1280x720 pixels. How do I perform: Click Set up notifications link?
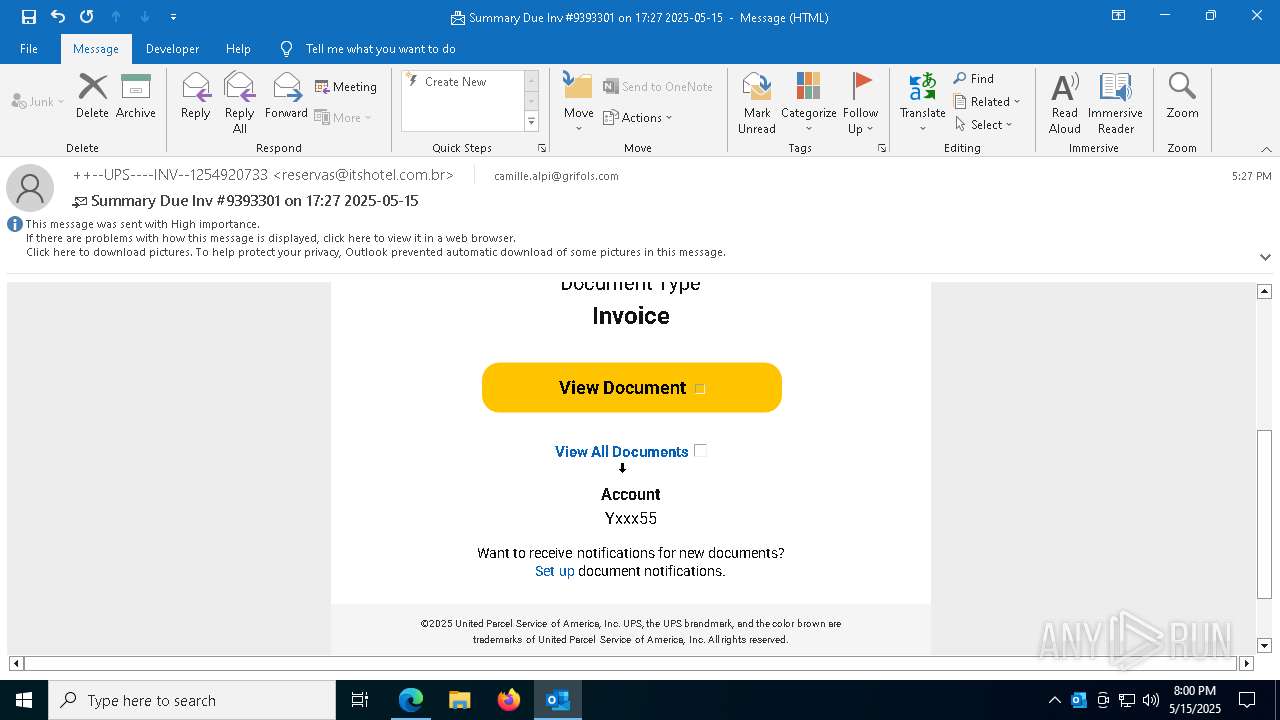pyautogui.click(x=555, y=571)
